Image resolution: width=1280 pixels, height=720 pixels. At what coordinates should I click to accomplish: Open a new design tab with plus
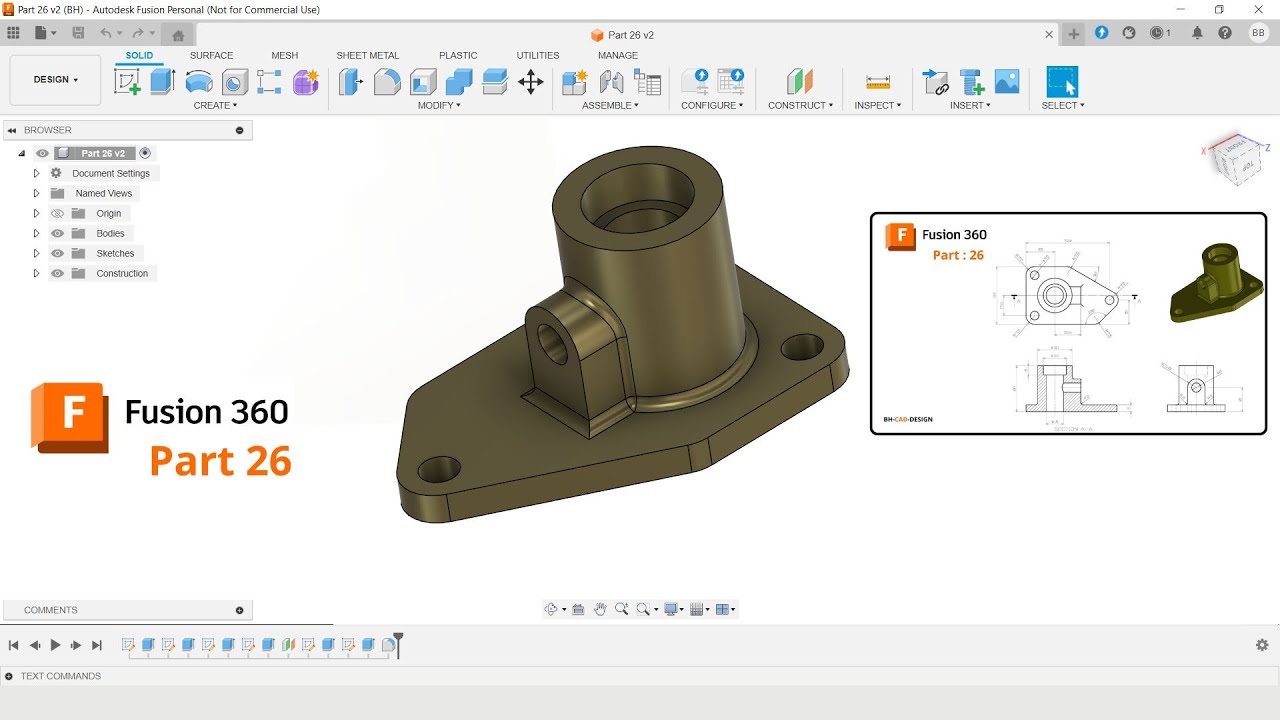click(1073, 34)
